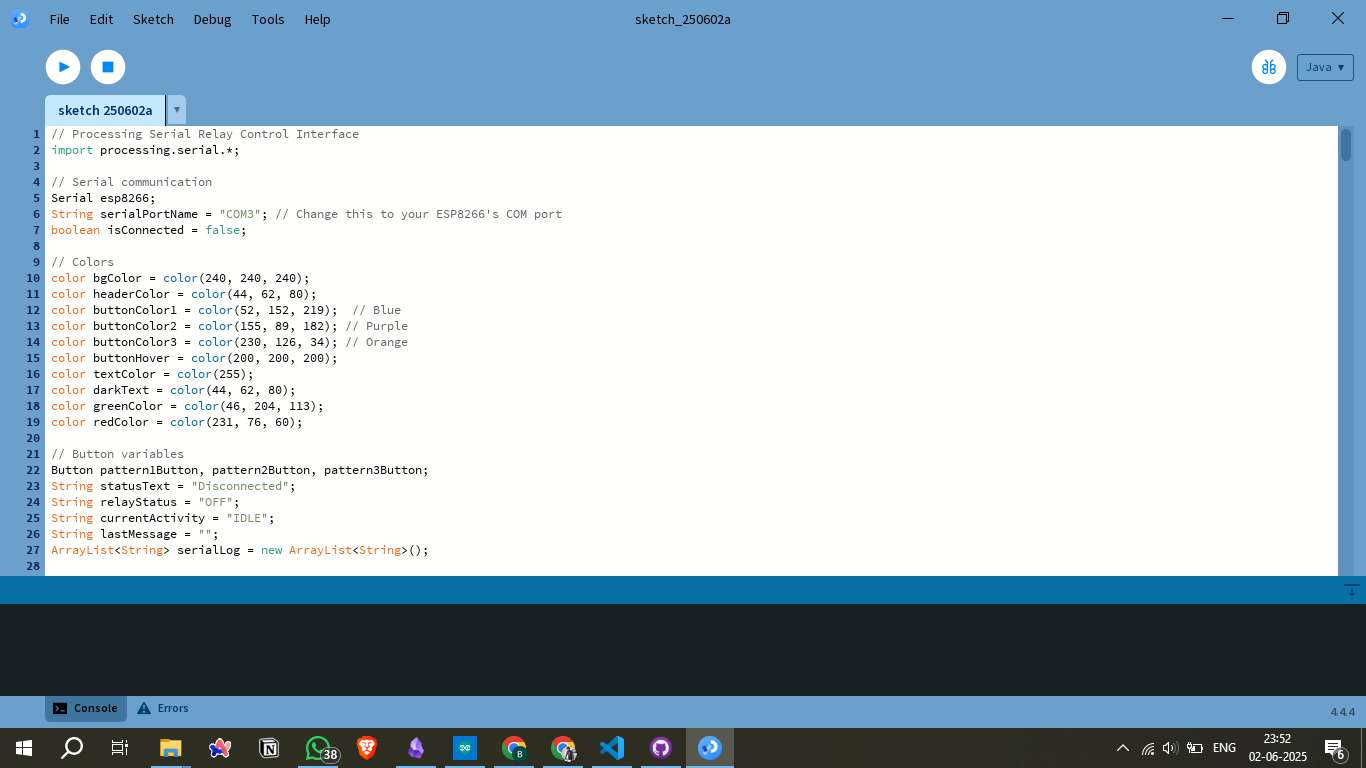Open the Obsidian app on taskbar
1366x768 pixels.
click(x=416, y=748)
